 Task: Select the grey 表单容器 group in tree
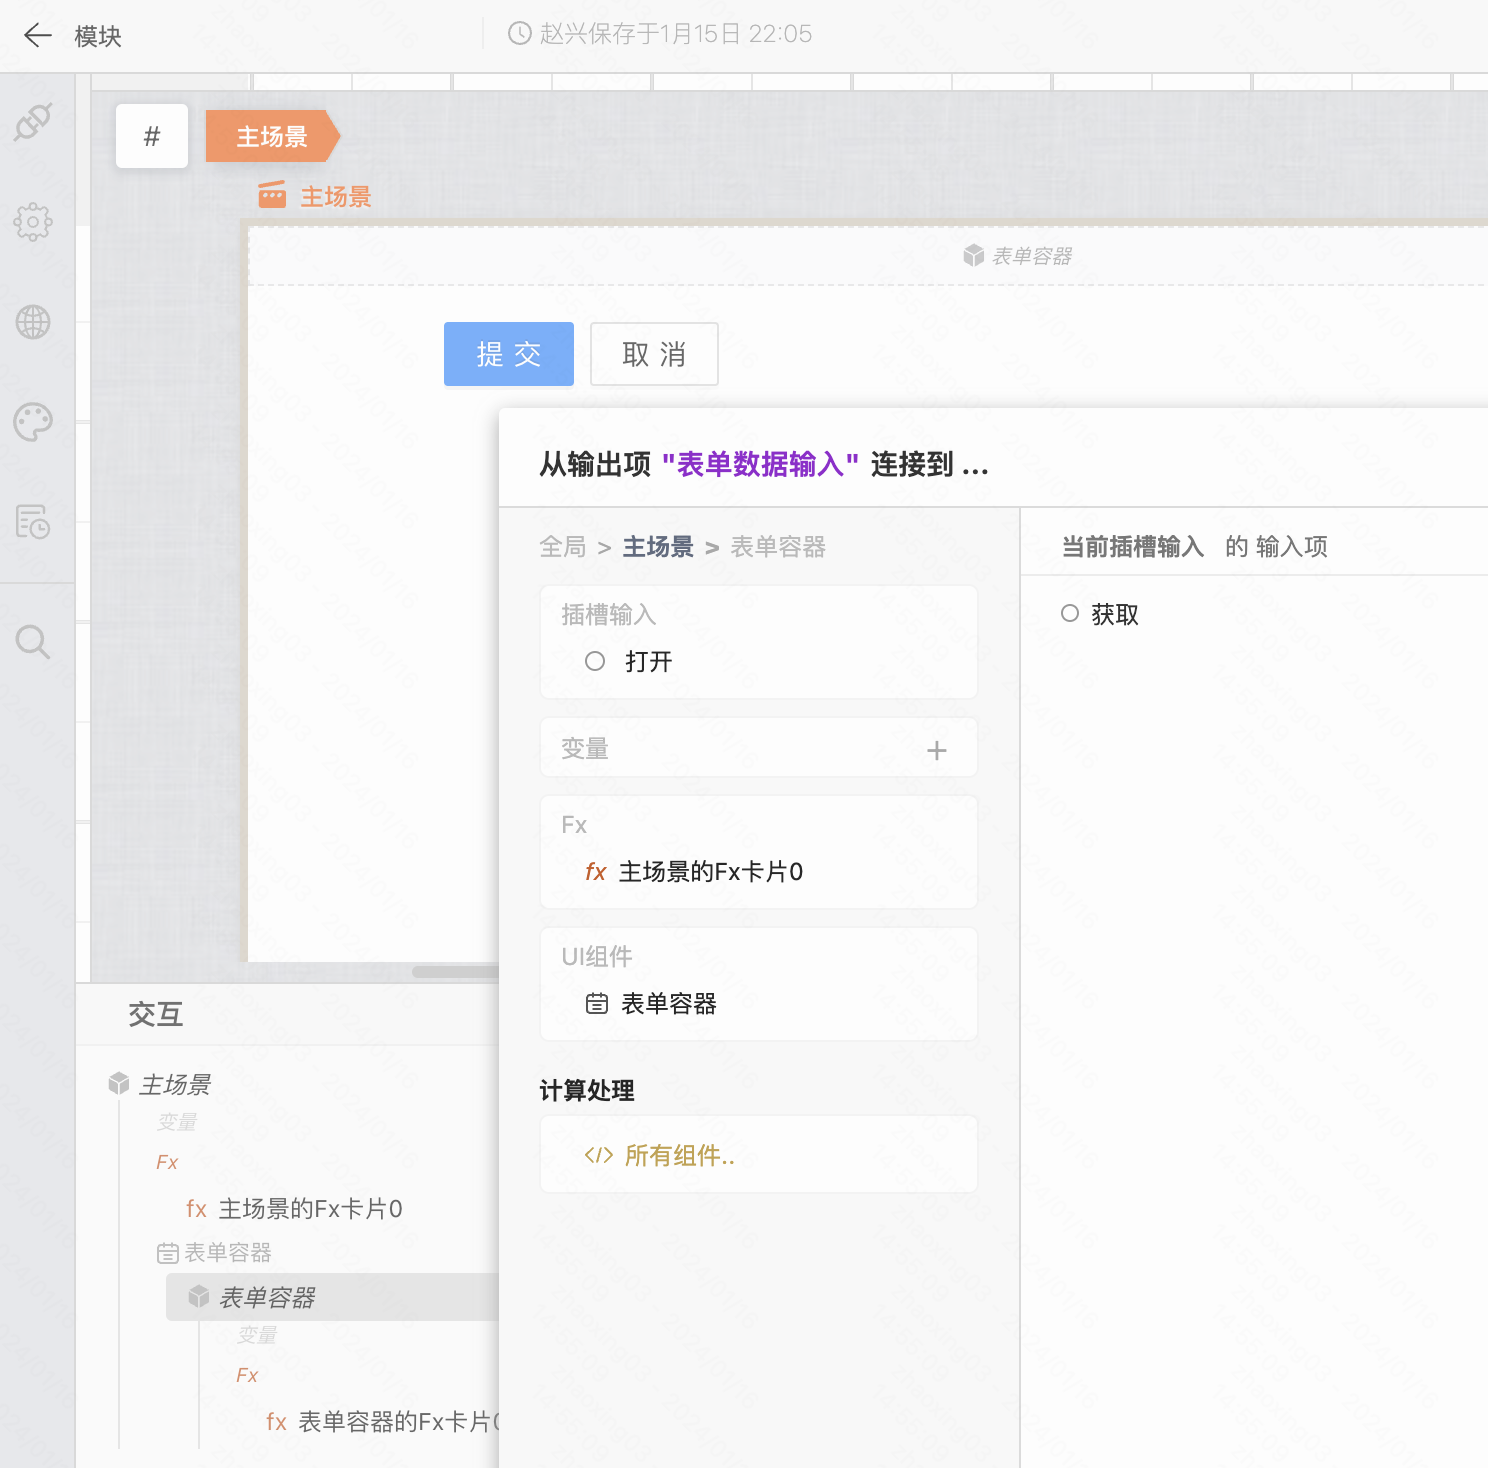228,1253
